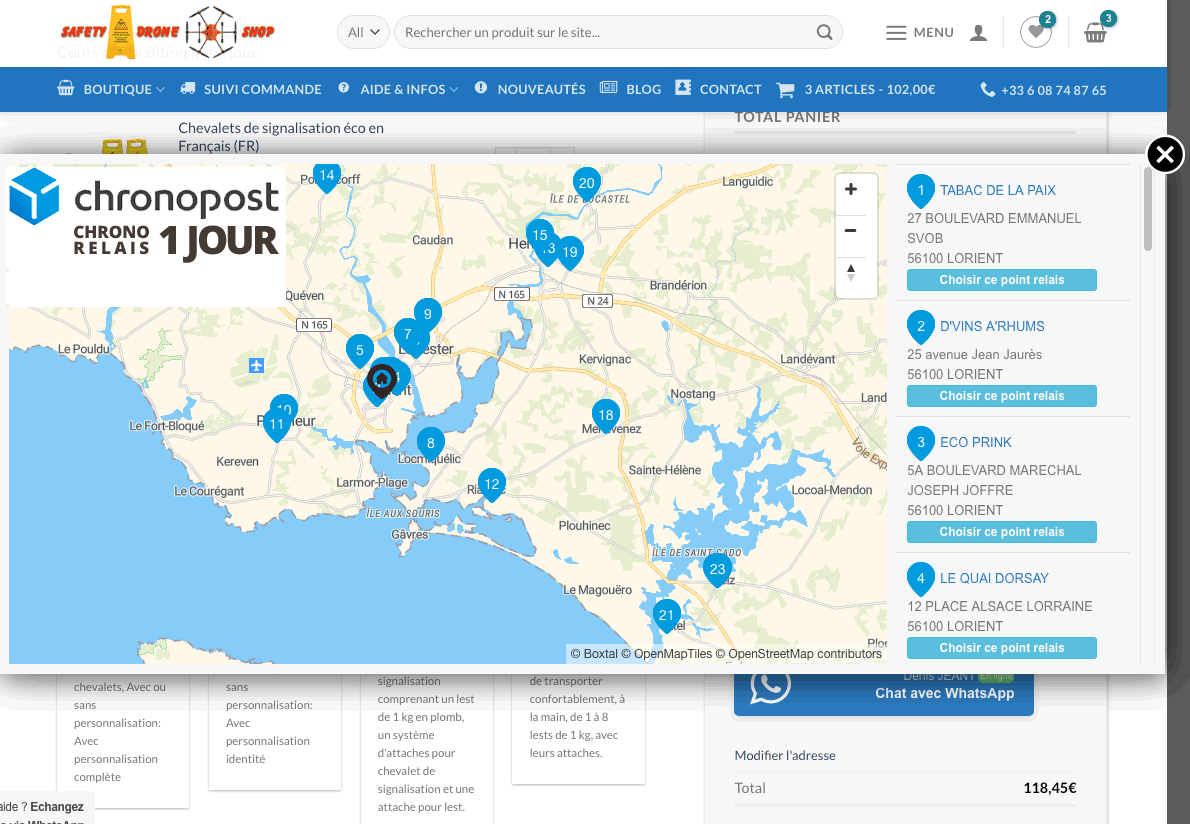Image resolution: width=1190 pixels, height=824 pixels.
Task: Click map marker number 20
Action: tap(586, 184)
